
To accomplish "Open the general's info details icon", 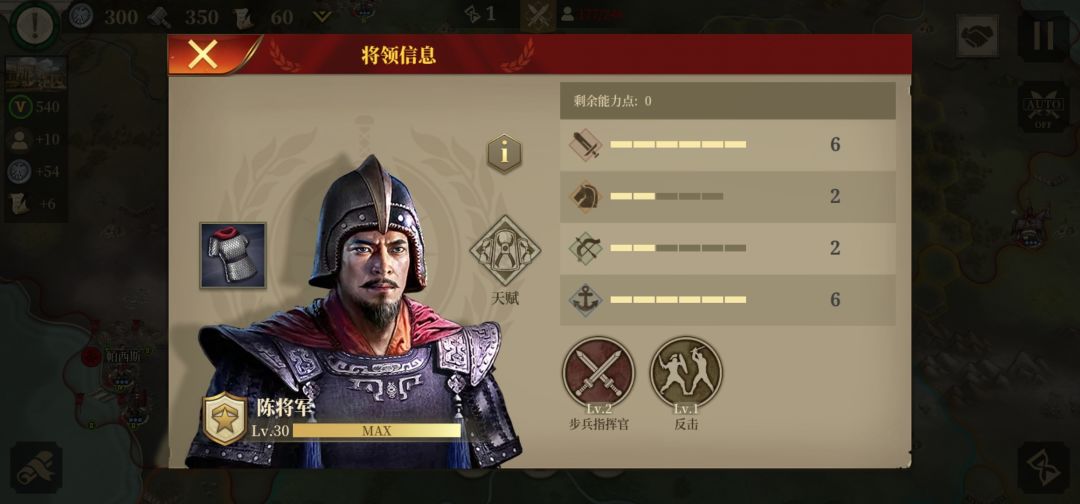I will pyautogui.click(x=505, y=154).
